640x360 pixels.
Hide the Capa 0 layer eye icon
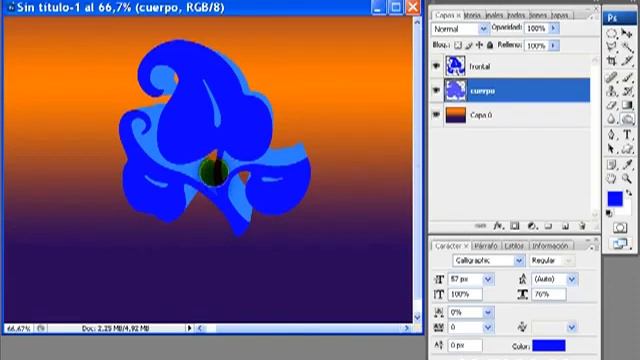point(436,115)
